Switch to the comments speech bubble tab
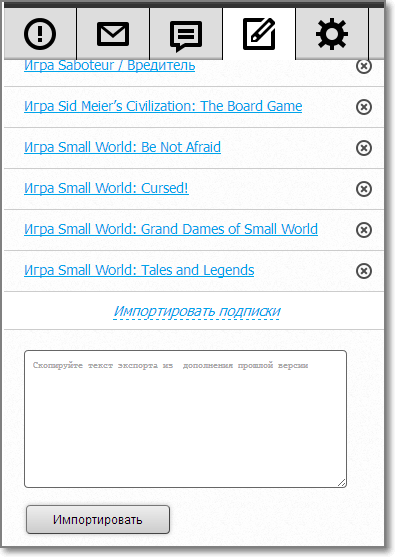Image resolution: width=395 pixels, height=557 pixels. pos(186,34)
